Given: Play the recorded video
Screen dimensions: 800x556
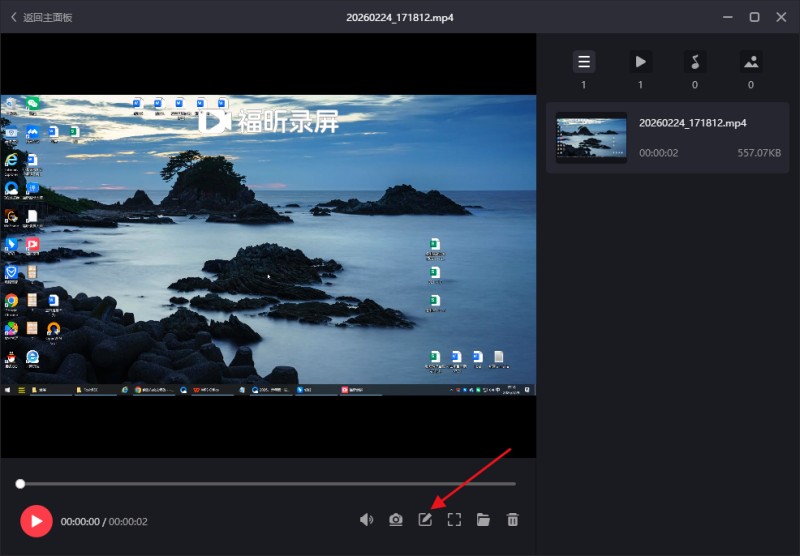Looking at the screenshot, I should pyautogui.click(x=36, y=520).
